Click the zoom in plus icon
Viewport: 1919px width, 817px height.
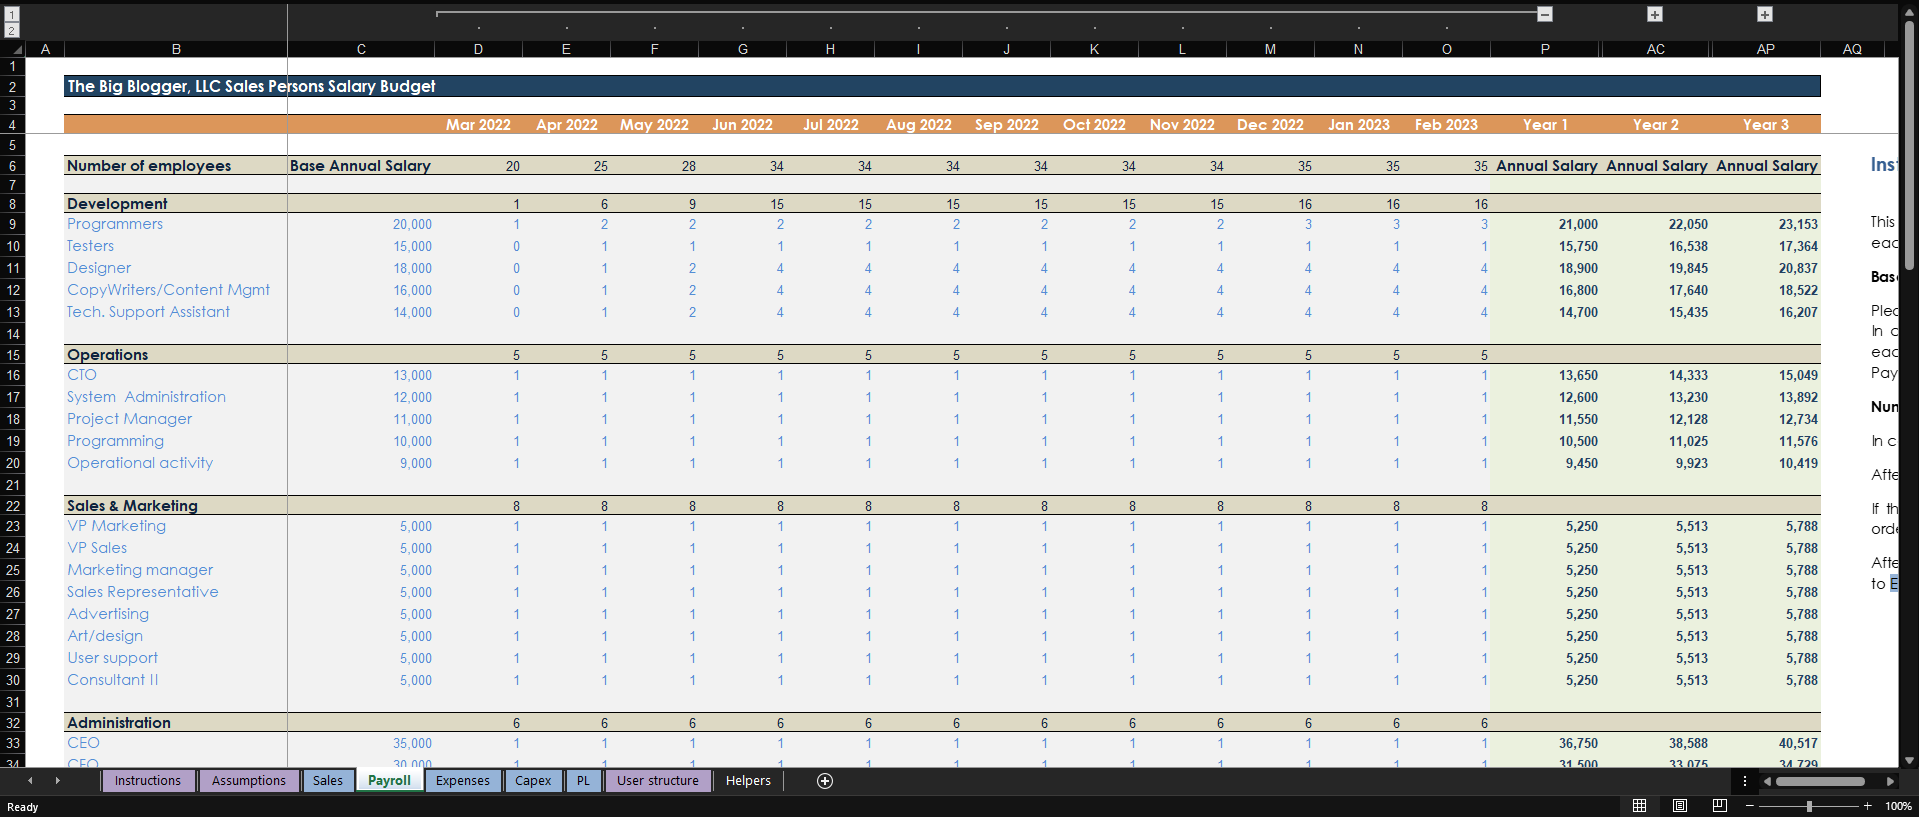point(1867,806)
